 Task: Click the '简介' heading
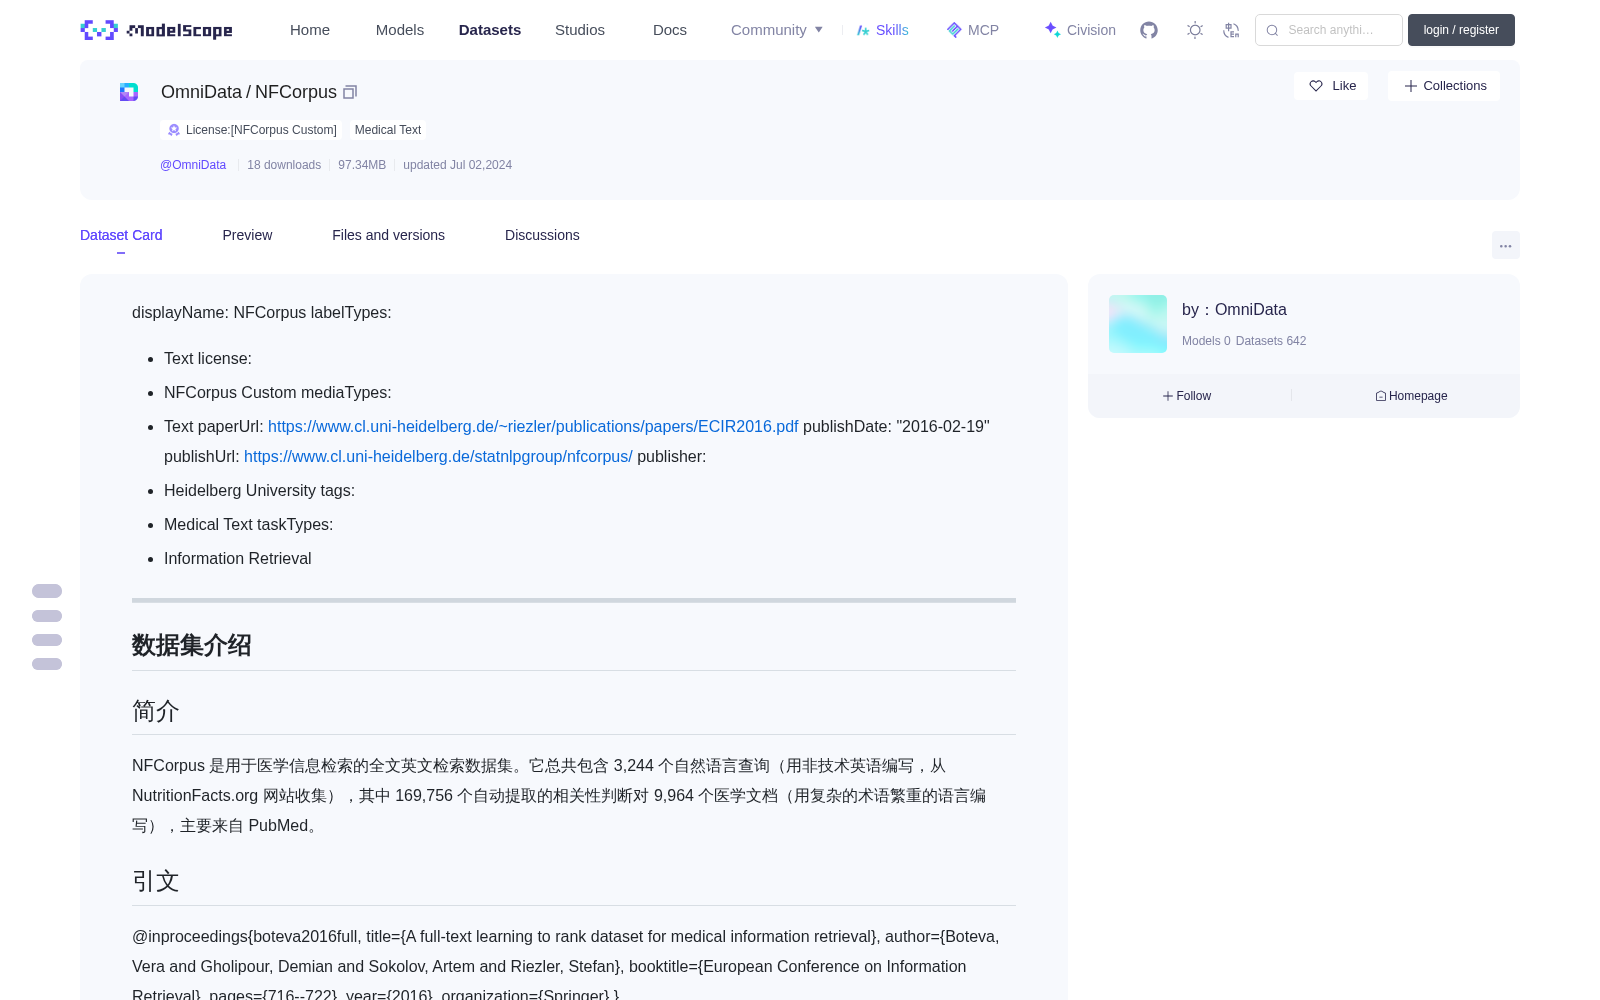[x=156, y=711]
